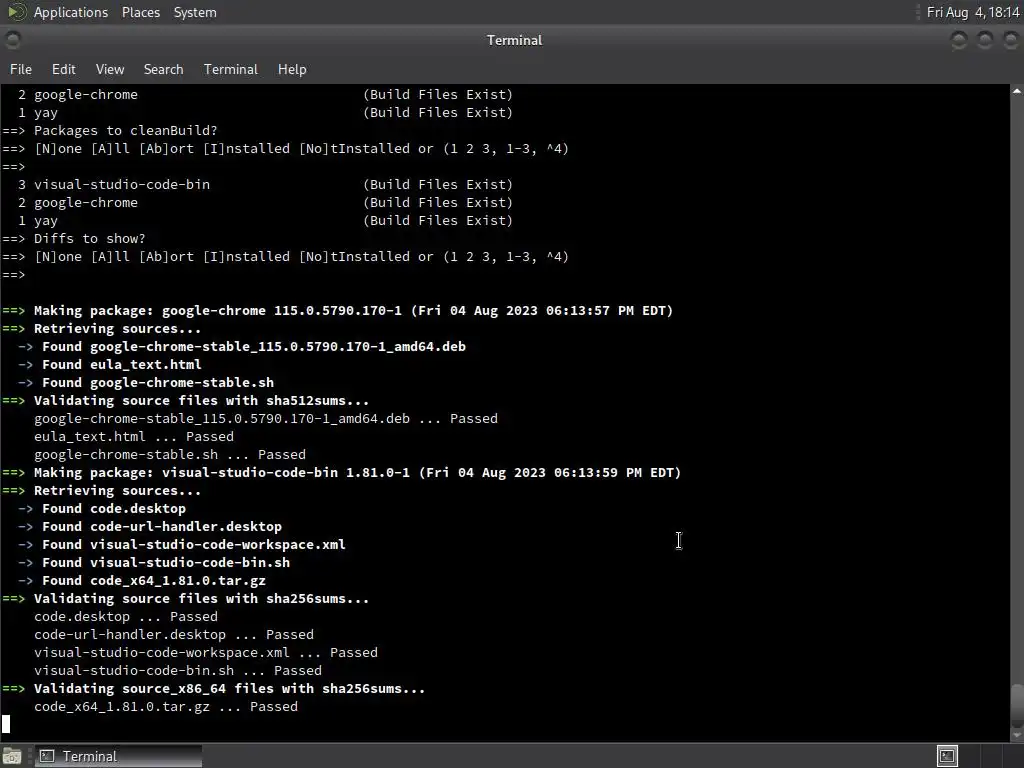Click the Applications menu logo icon
The height and width of the screenshot is (768, 1024).
(16, 12)
